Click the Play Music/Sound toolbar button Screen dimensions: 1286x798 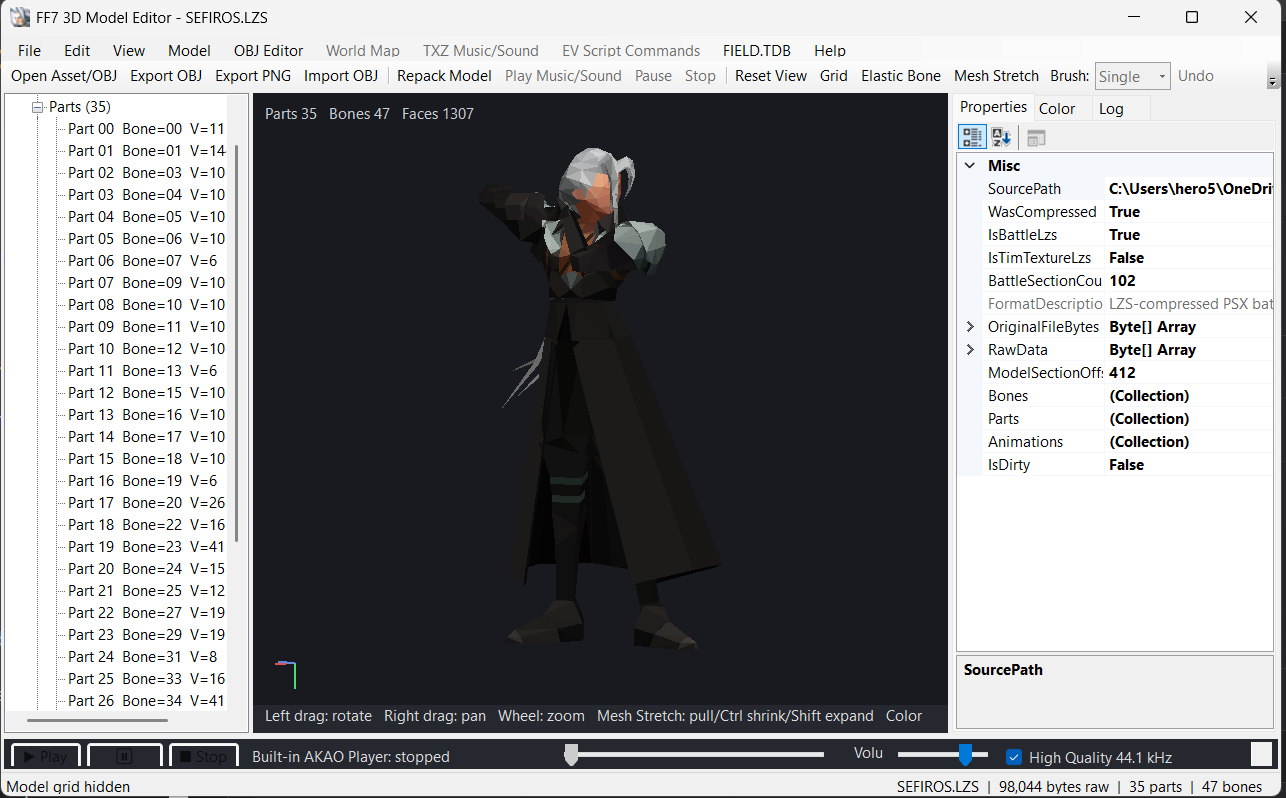[563, 76]
